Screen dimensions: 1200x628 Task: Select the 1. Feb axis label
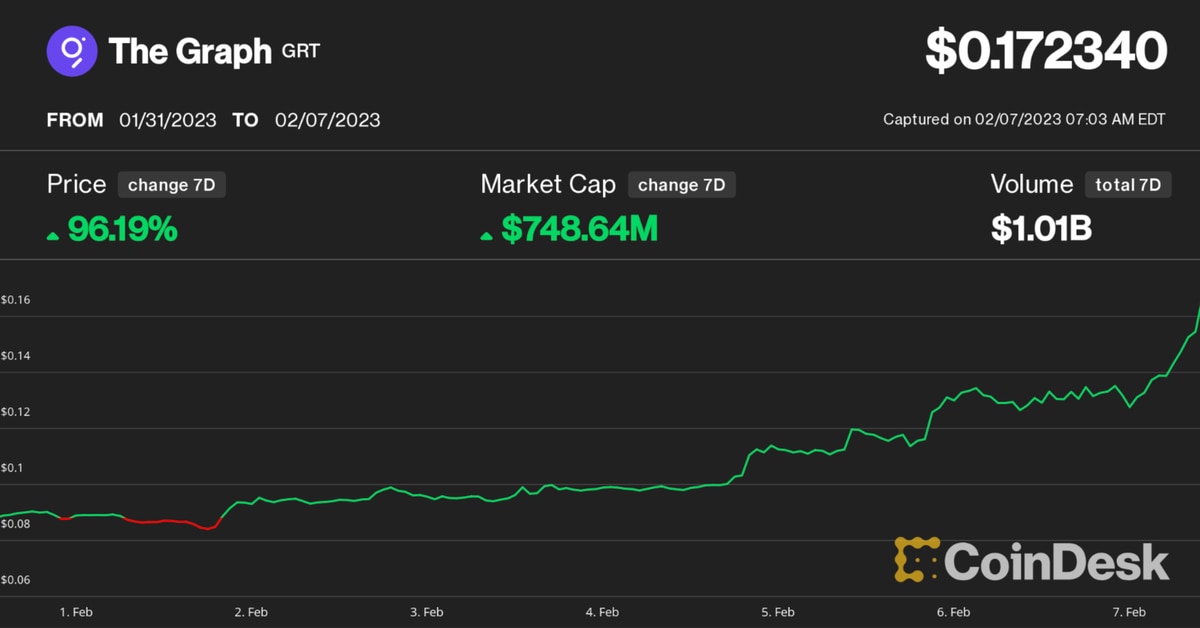click(x=75, y=611)
